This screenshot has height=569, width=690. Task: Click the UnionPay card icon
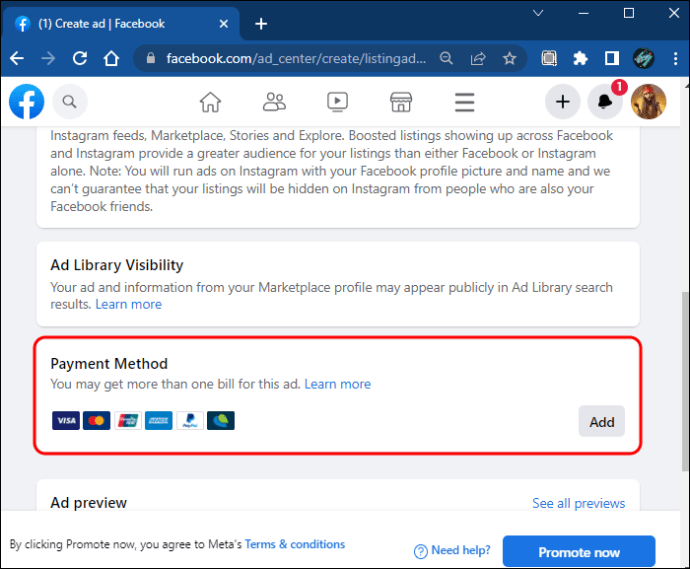pos(128,421)
